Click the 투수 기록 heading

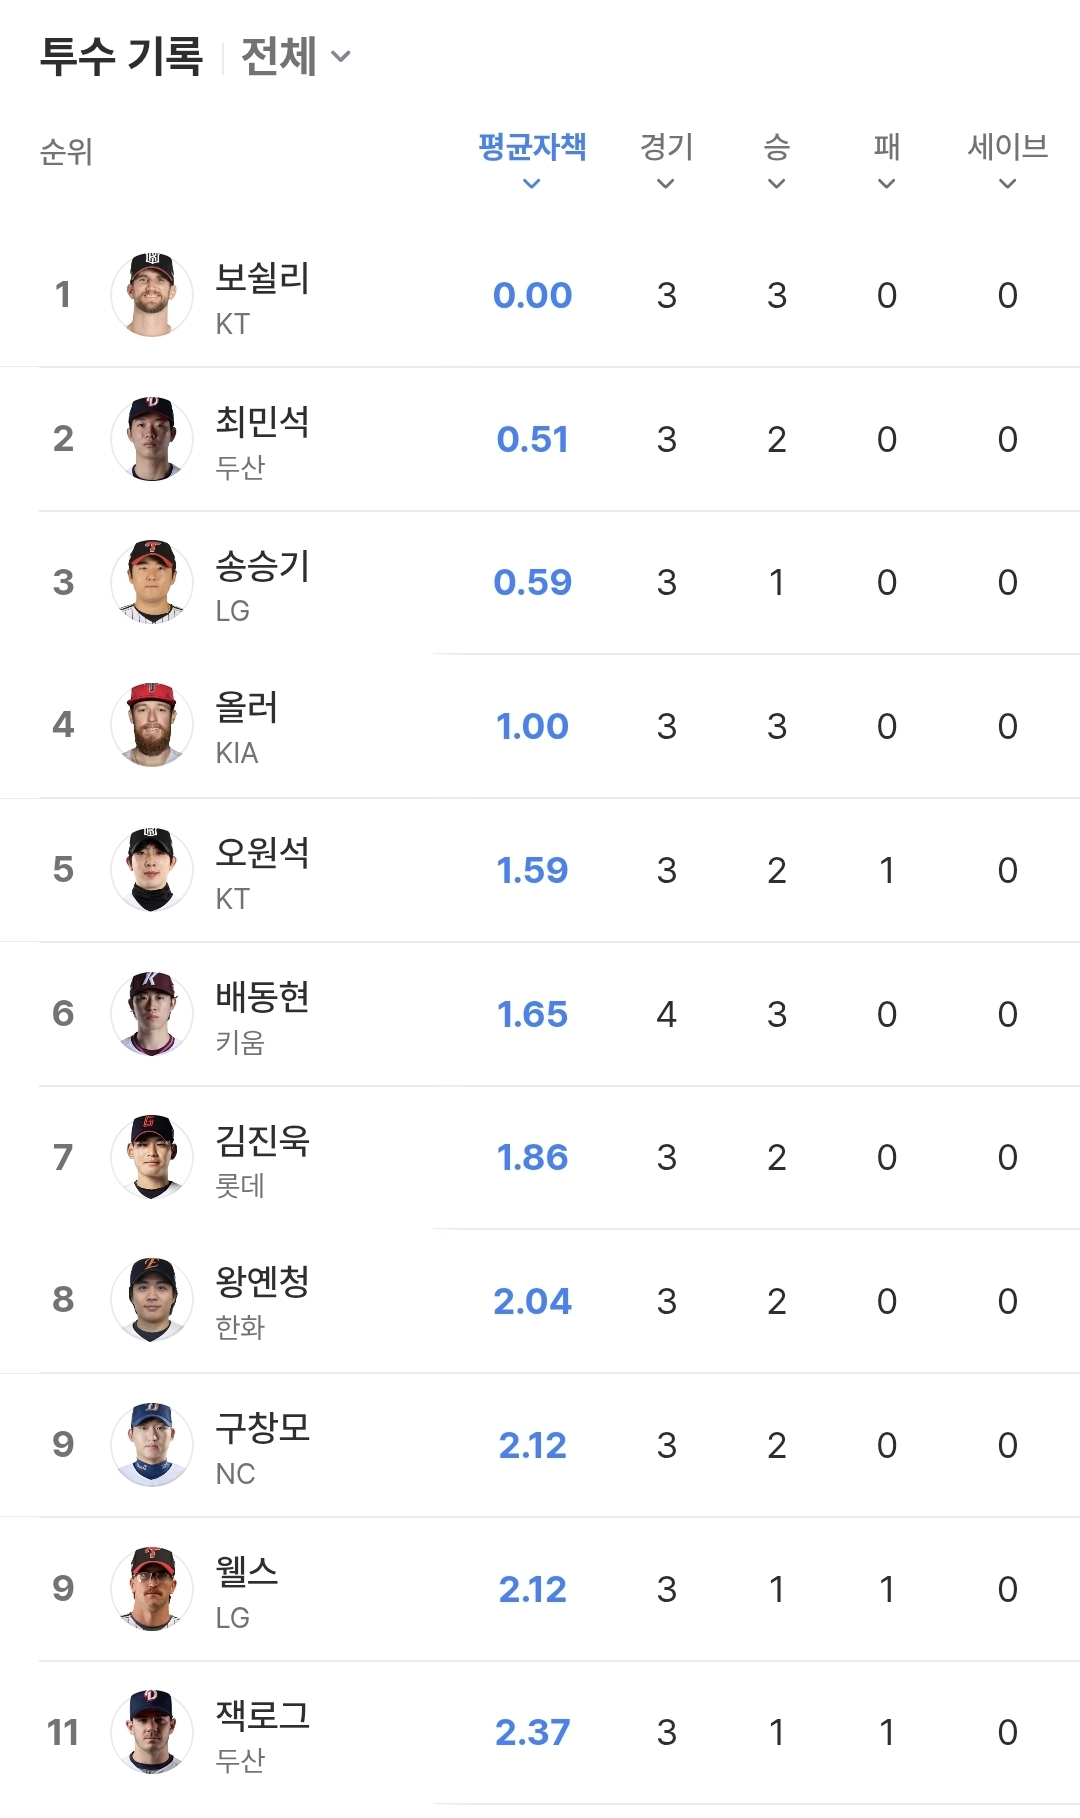point(122,56)
